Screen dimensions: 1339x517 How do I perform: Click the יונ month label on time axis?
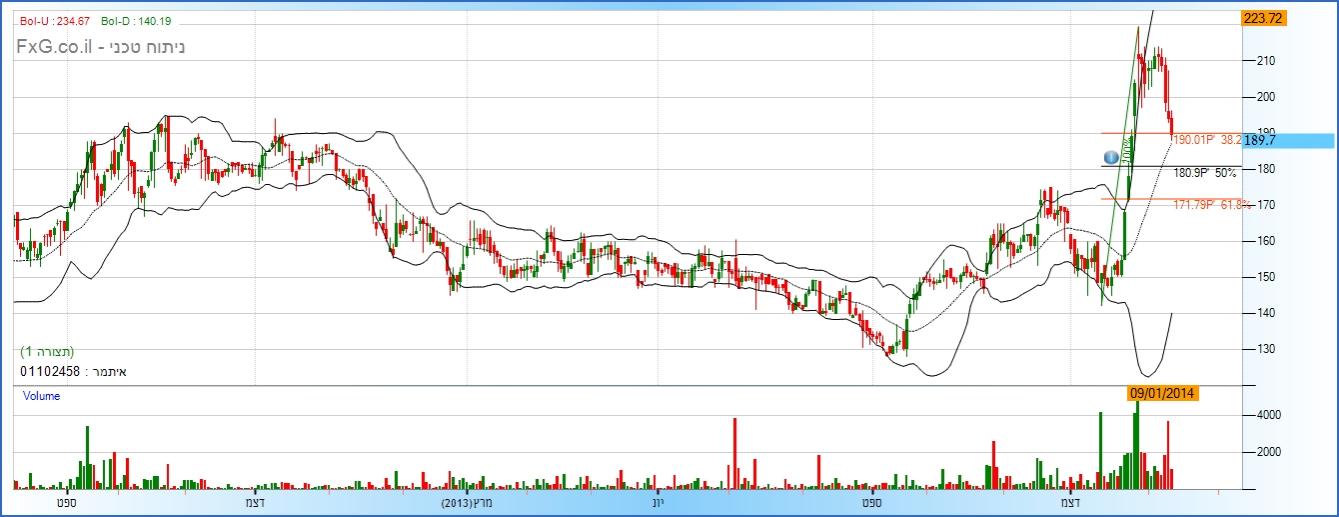[658, 502]
